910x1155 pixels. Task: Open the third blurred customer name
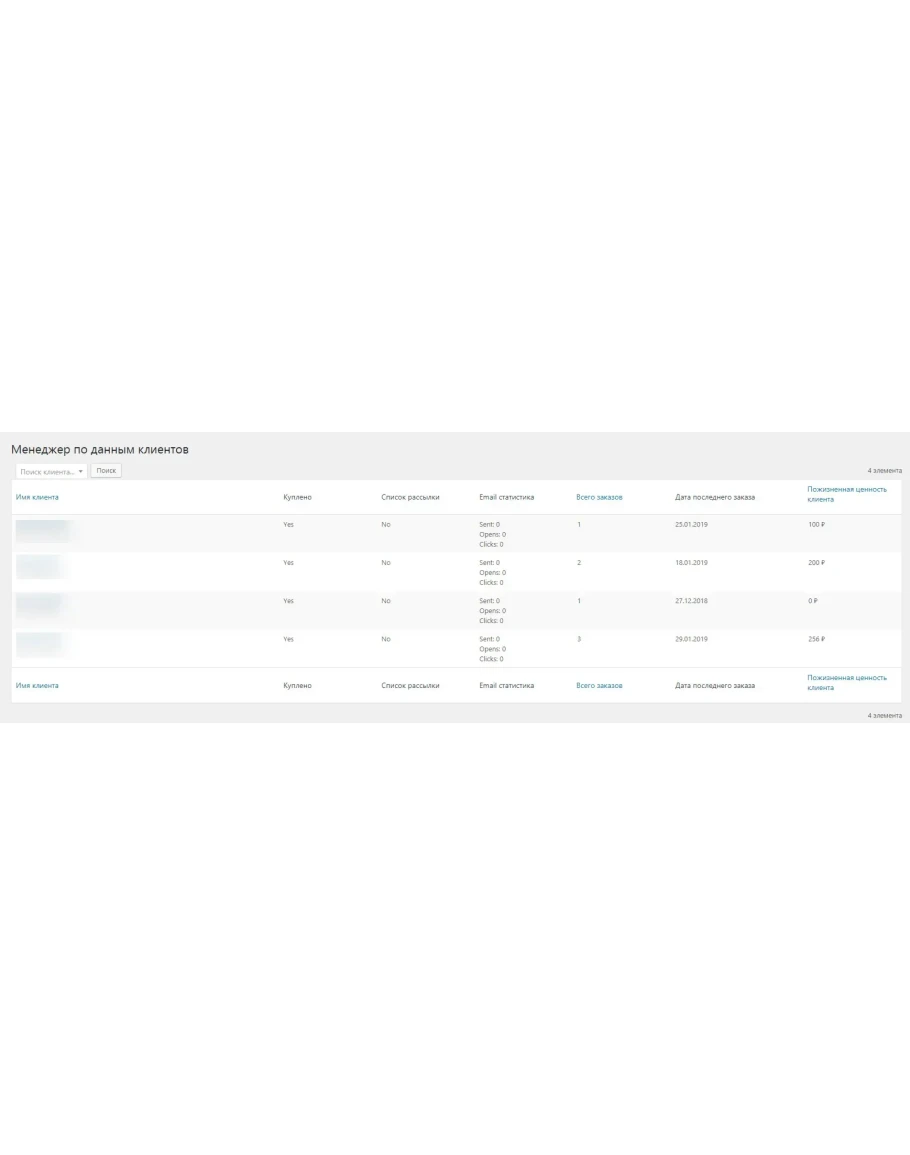point(40,605)
